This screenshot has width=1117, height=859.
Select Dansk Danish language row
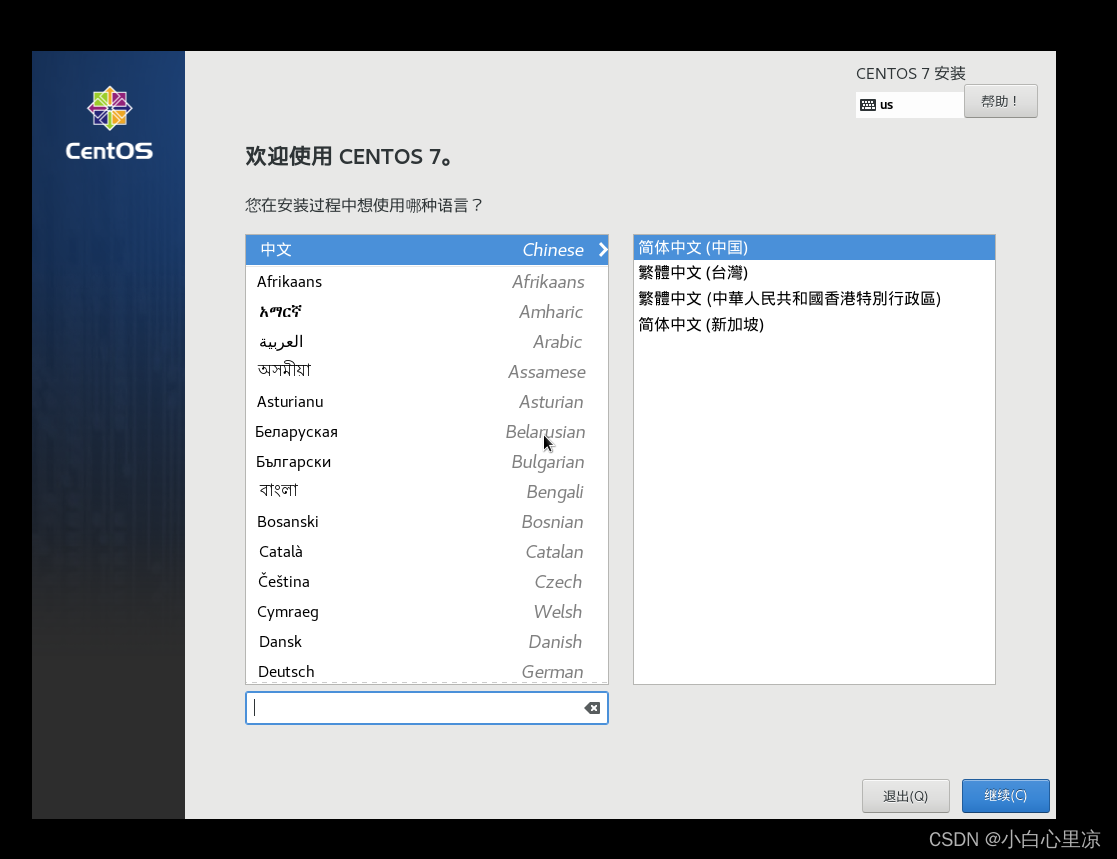coord(427,641)
